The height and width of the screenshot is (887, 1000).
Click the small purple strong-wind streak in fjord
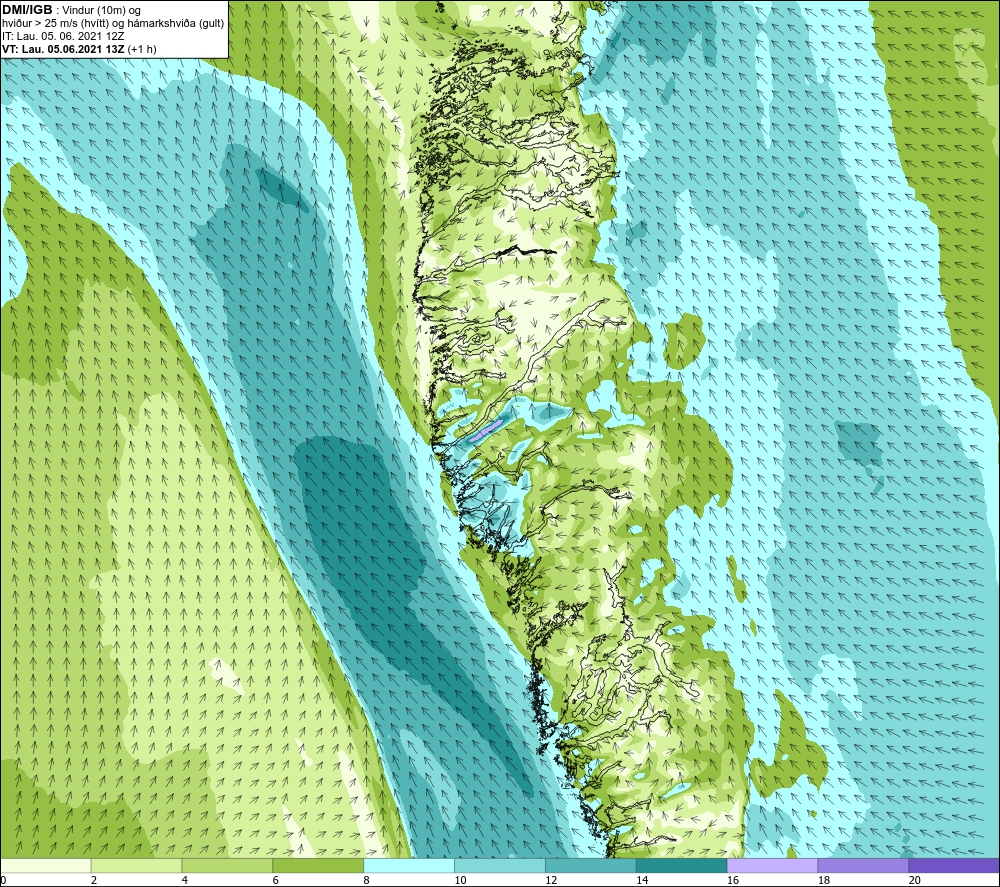pos(486,431)
